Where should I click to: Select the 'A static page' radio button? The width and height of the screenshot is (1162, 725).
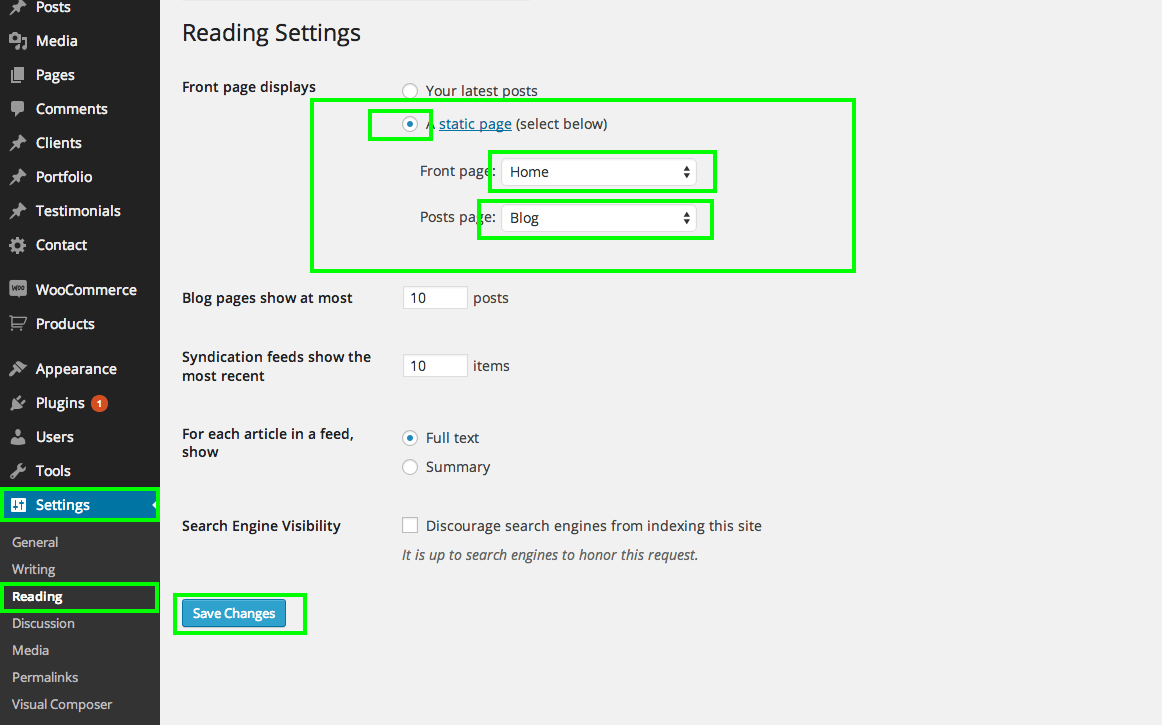pyautogui.click(x=410, y=124)
